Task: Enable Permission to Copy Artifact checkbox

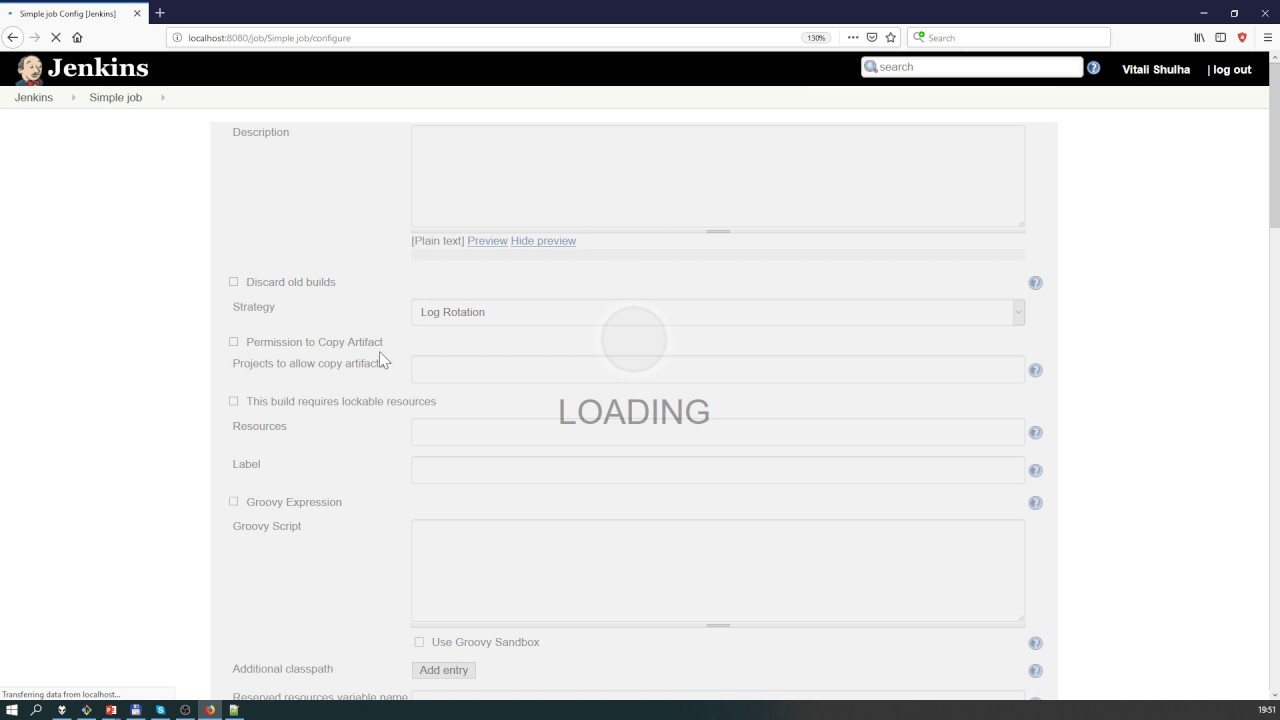Action: point(234,342)
